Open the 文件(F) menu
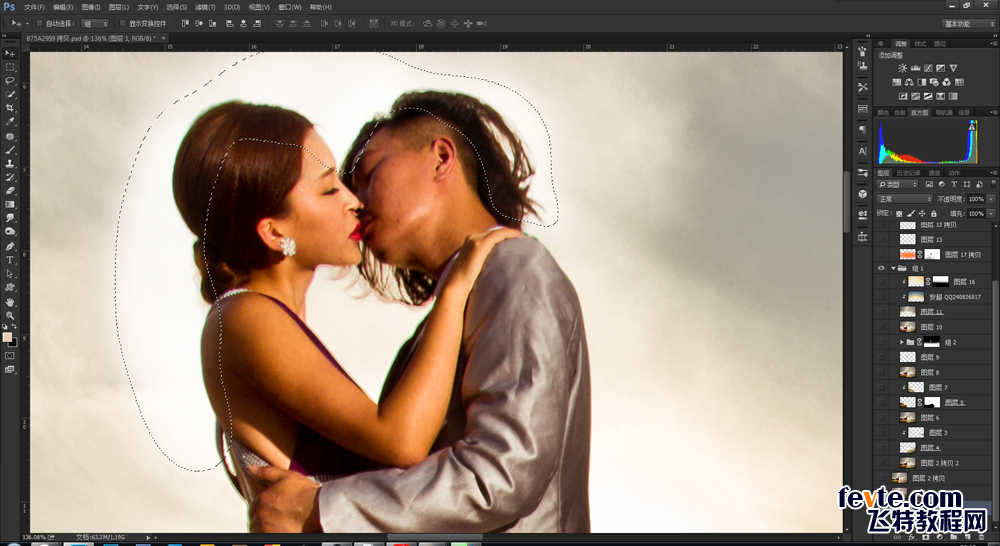Viewport: 1000px width, 546px height. pos(34,7)
